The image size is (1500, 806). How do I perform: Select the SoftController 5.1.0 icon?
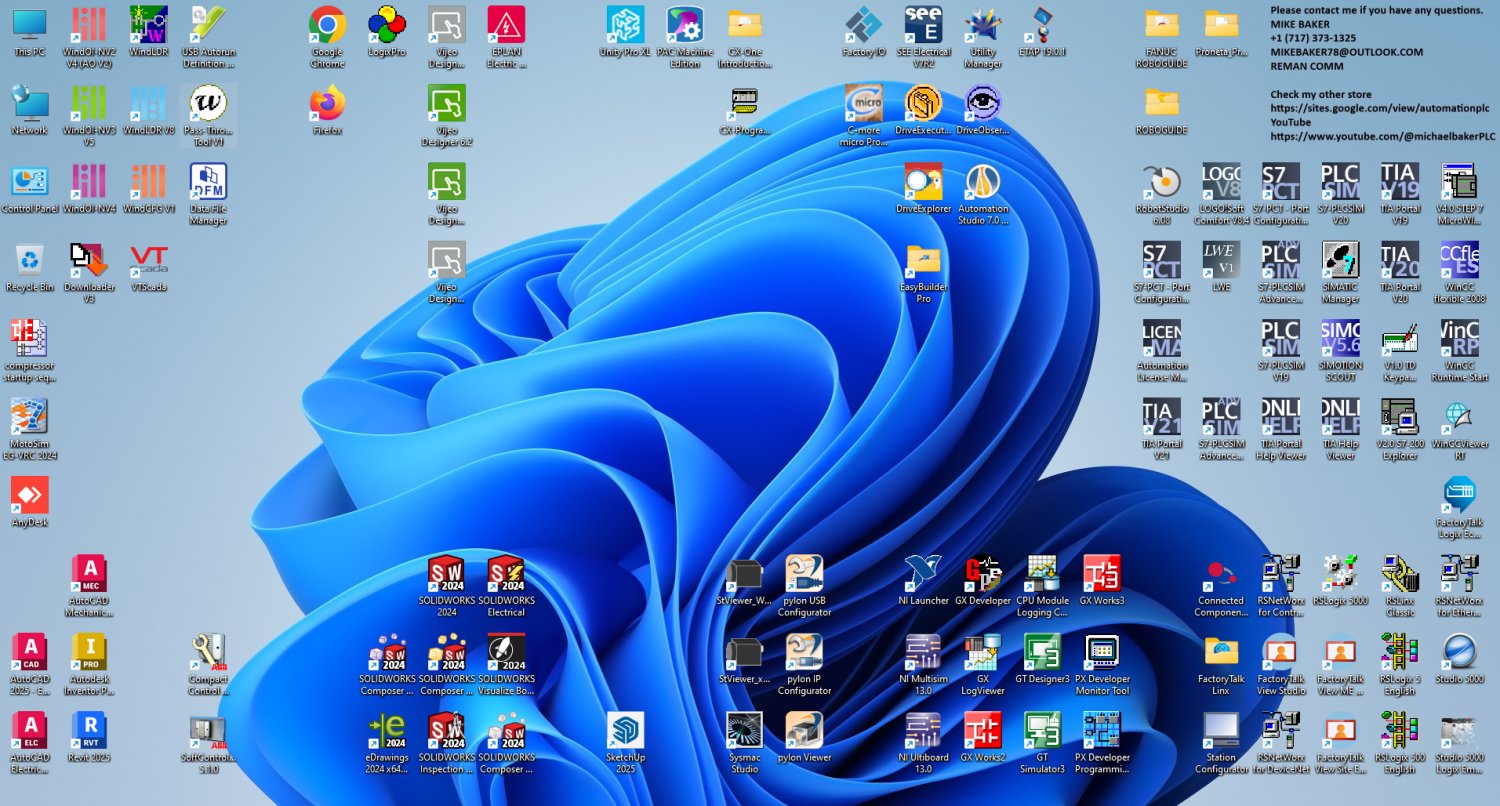209,743
